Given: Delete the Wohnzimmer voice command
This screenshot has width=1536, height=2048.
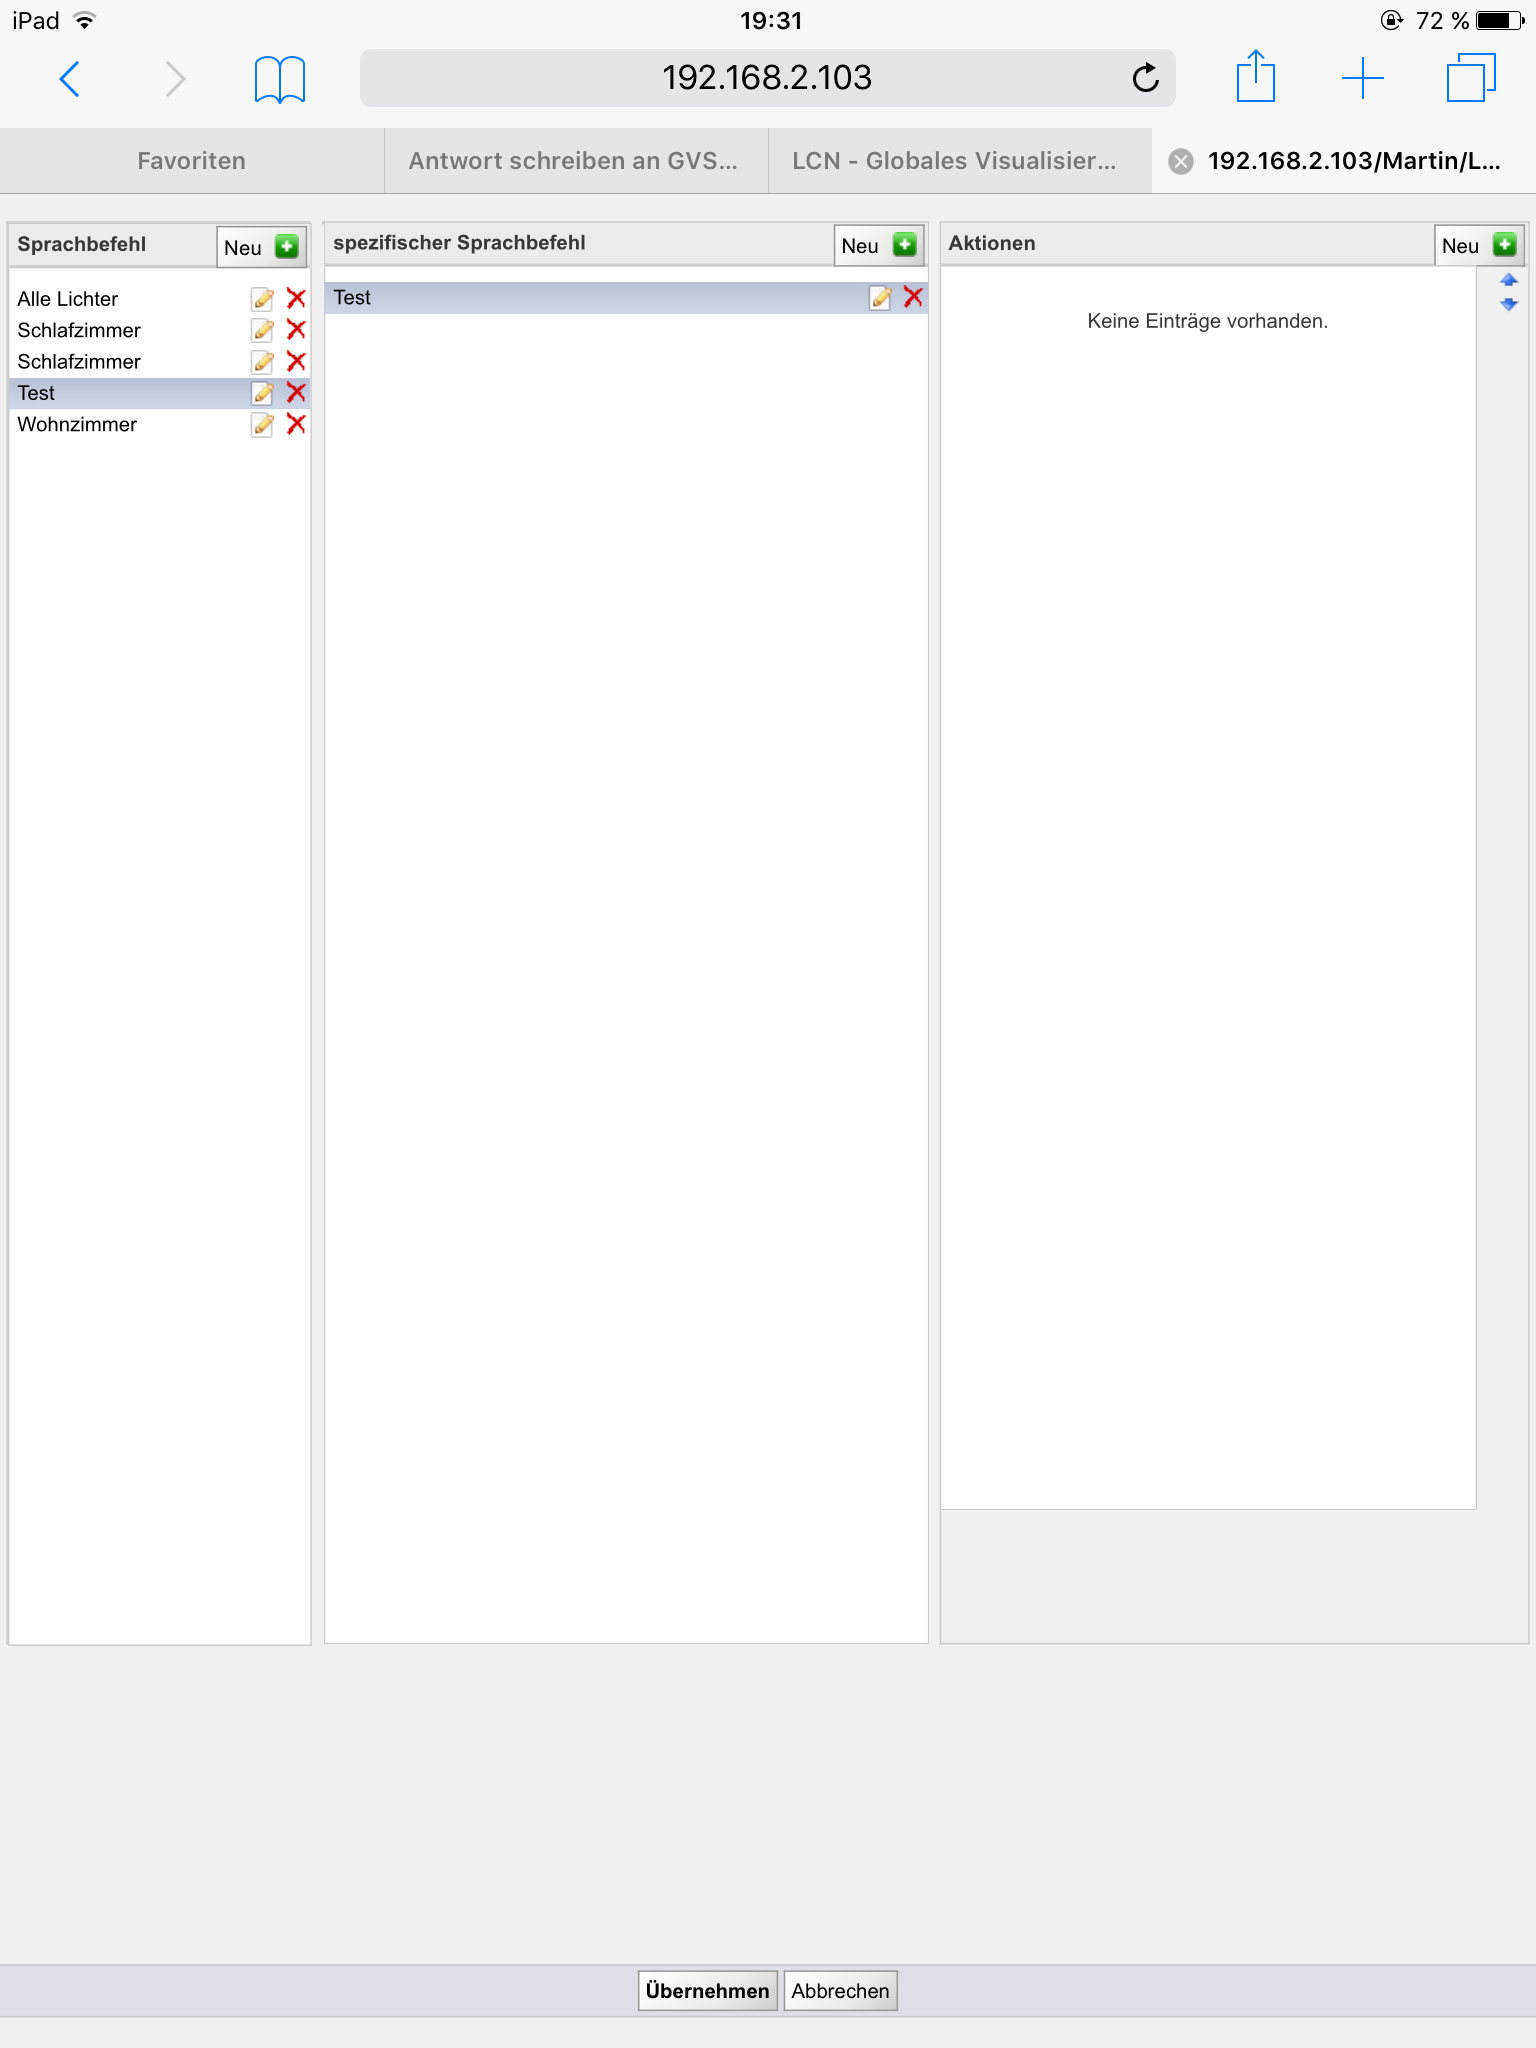Looking at the screenshot, I should click(296, 425).
